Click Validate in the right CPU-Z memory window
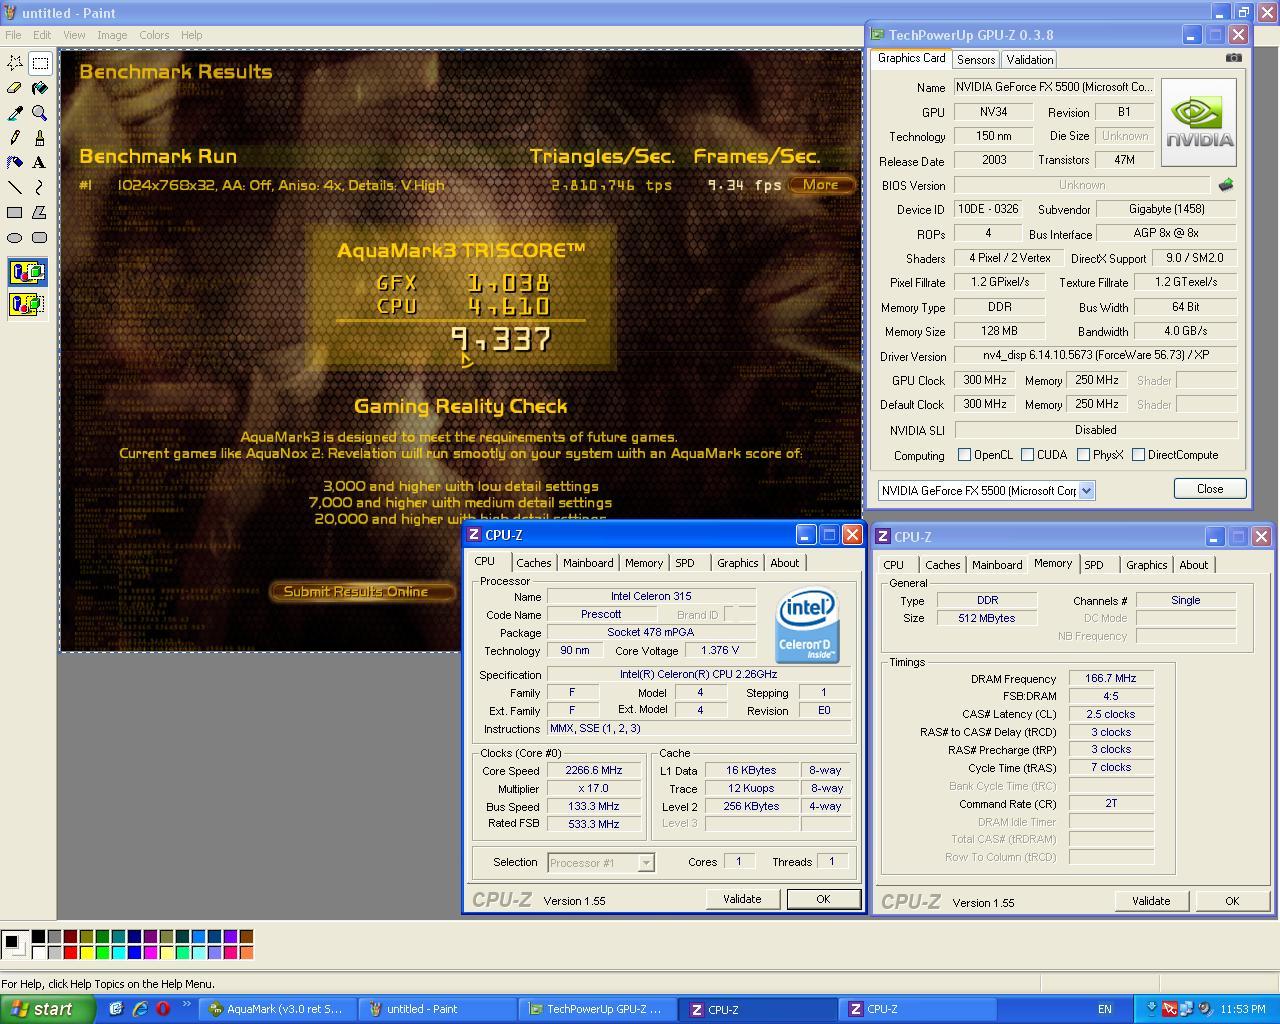The height and width of the screenshot is (1024, 1280). 1151,901
